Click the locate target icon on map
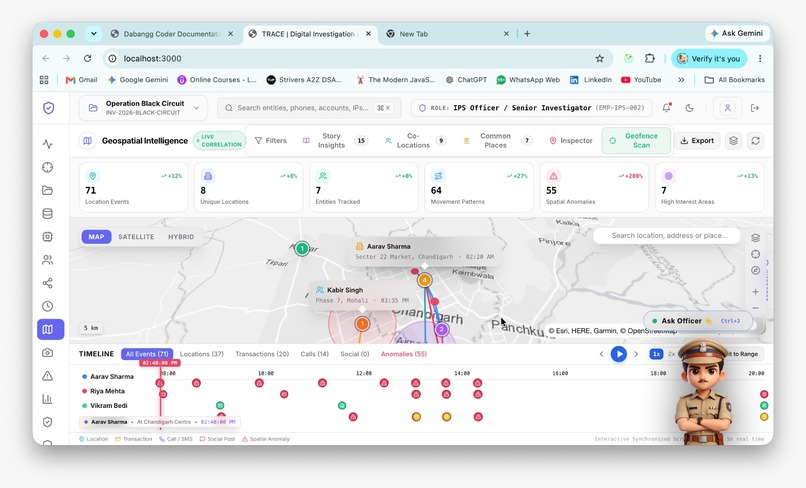This screenshot has height=488, width=806. 755,254
